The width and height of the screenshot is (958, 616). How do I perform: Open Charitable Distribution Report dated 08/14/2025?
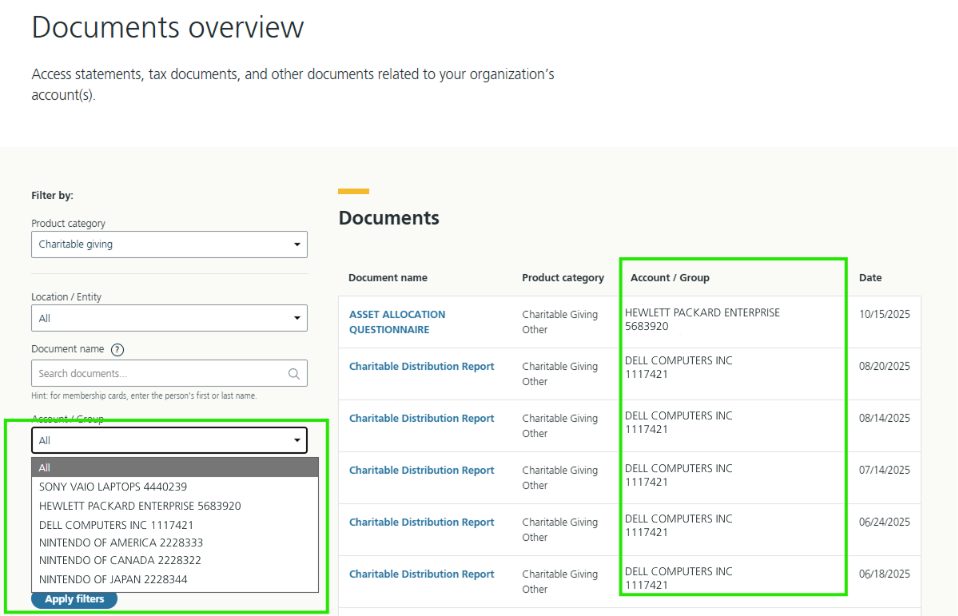[x=422, y=419]
